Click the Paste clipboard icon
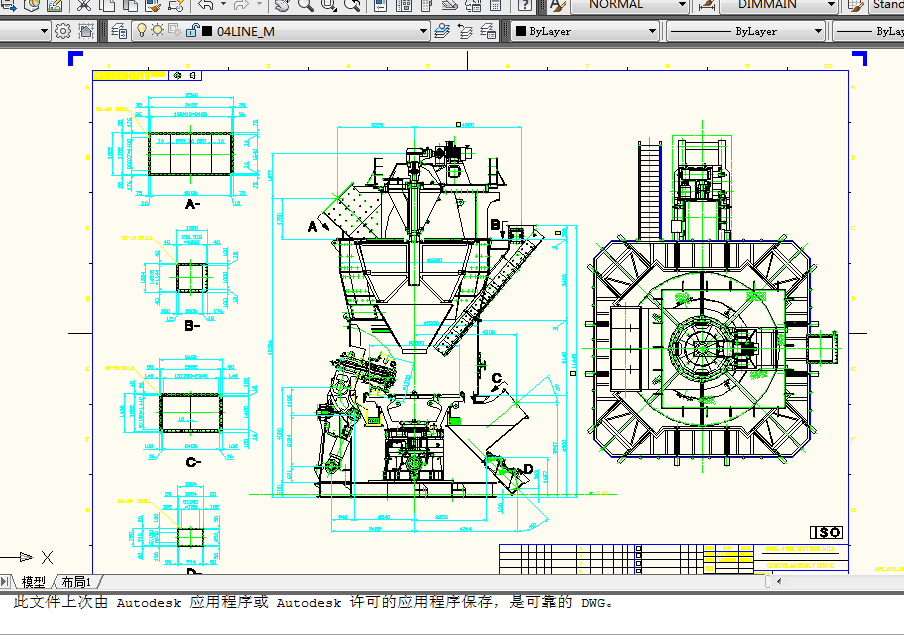 [x=130, y=6]
